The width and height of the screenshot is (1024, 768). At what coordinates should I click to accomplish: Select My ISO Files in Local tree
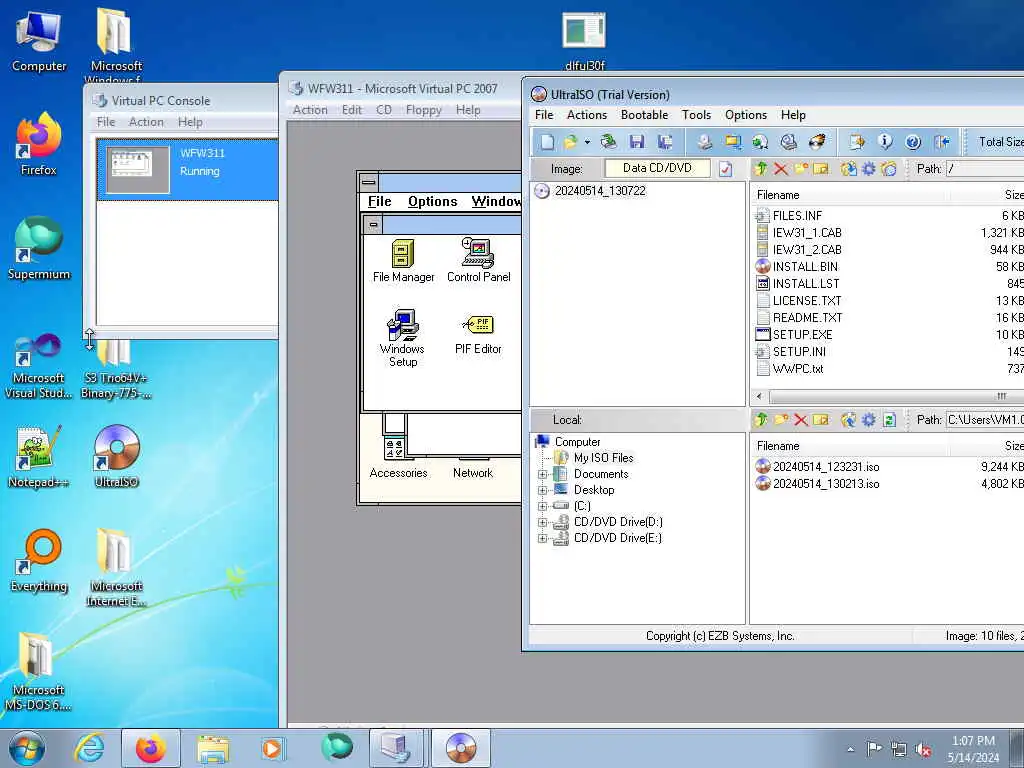click(603, 458)
